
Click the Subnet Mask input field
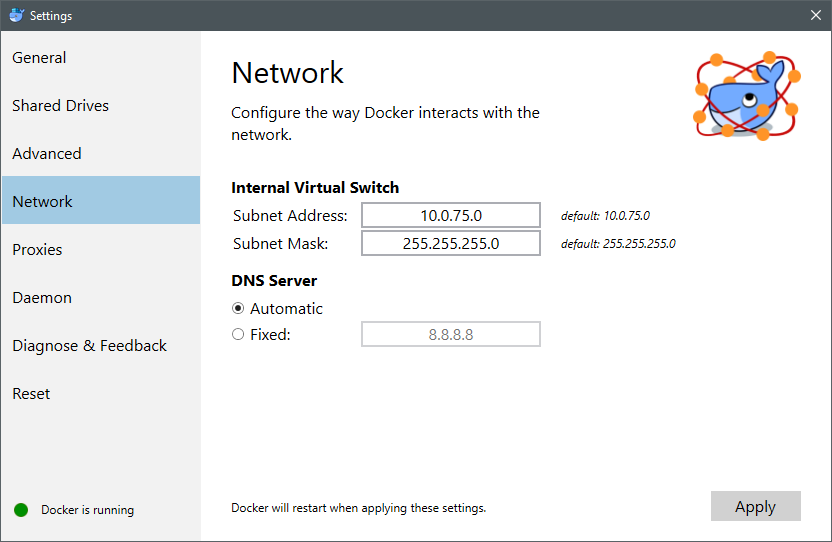click(x=451, y=243)
